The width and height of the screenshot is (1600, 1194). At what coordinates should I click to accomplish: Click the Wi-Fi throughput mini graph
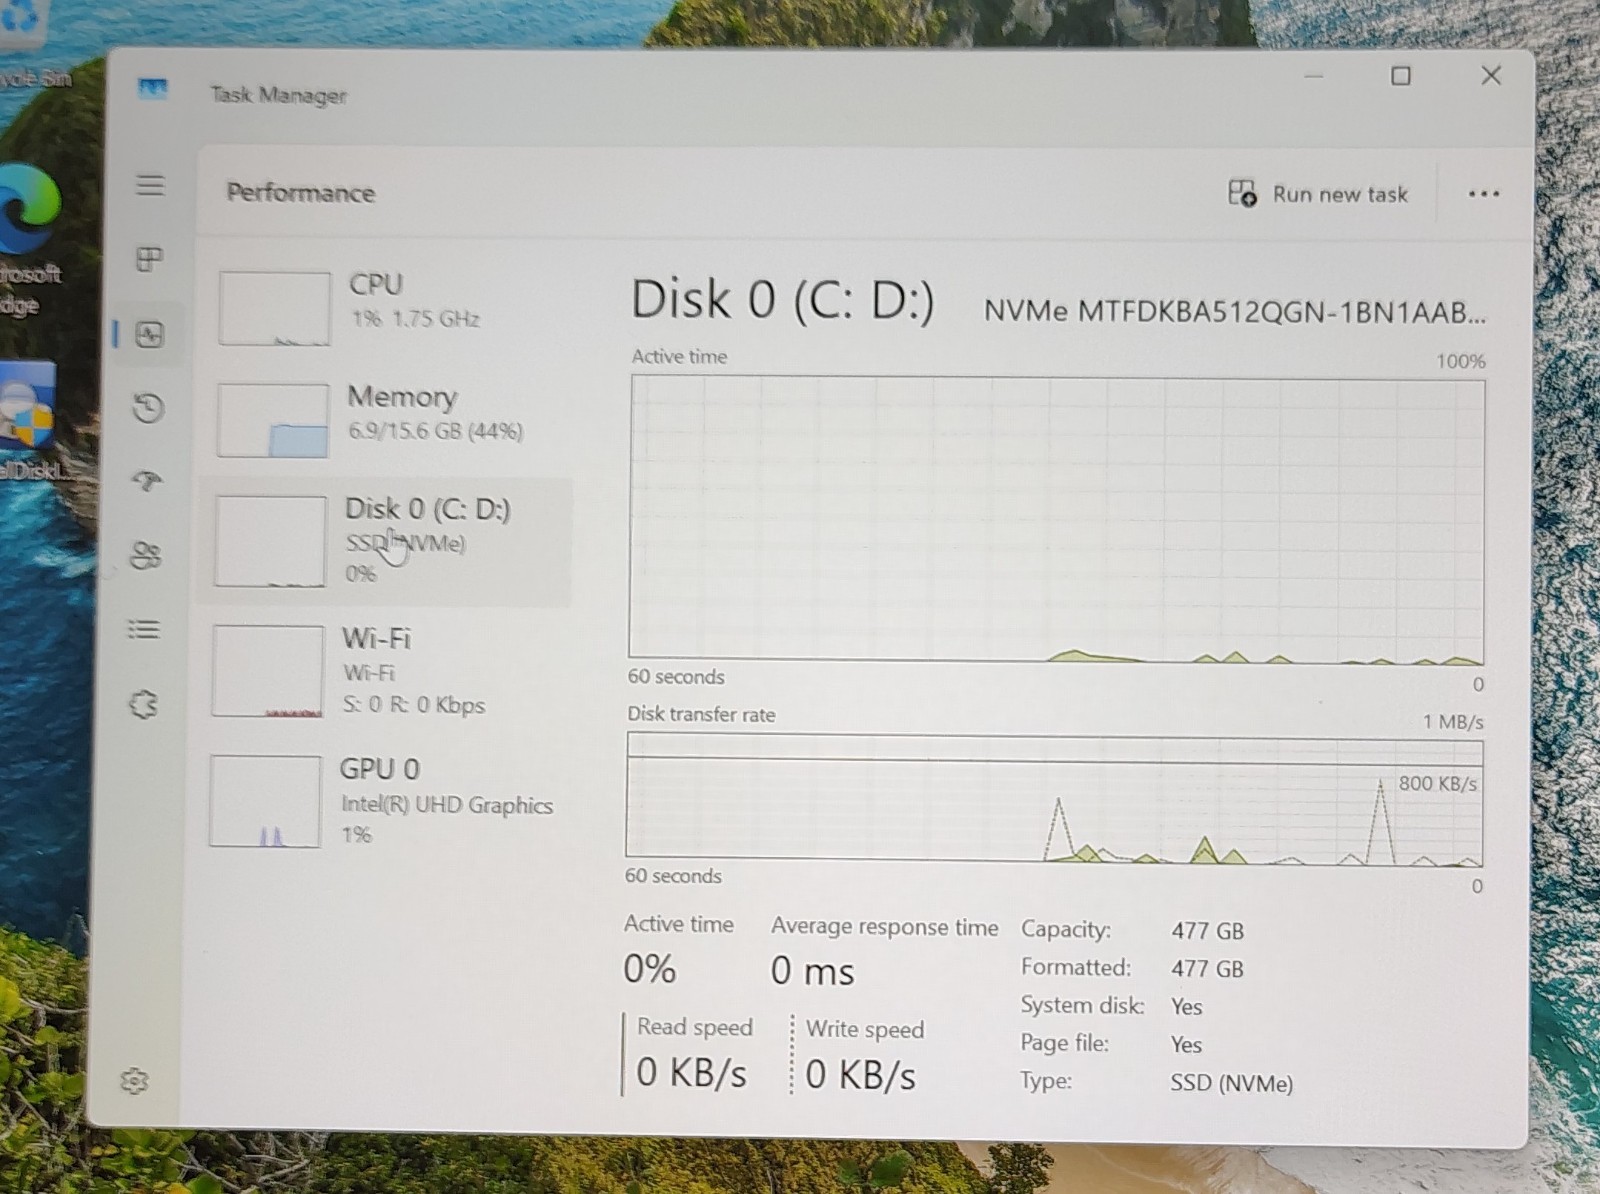point(268,671)
